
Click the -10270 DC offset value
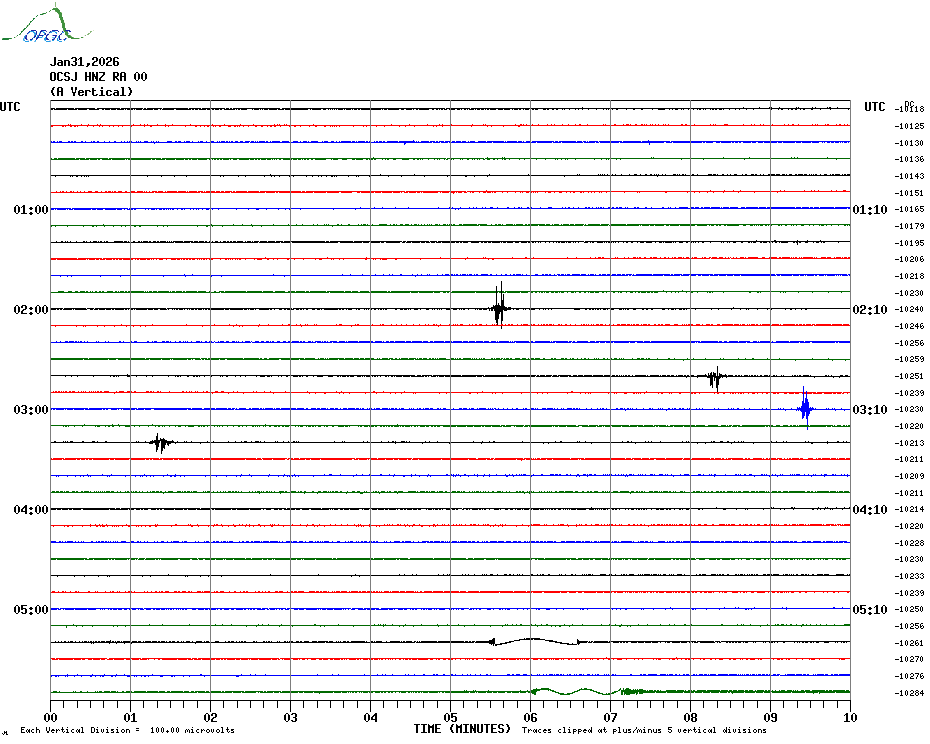pos(909,659)
